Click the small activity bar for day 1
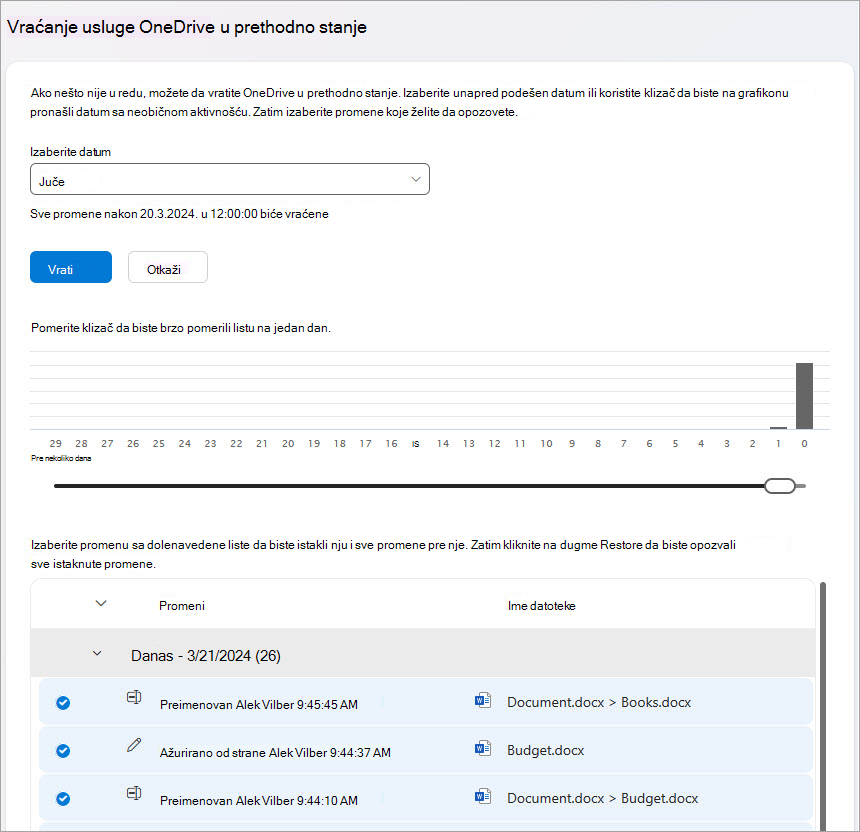This screenshot has height=832, width=860. [778, 428]
